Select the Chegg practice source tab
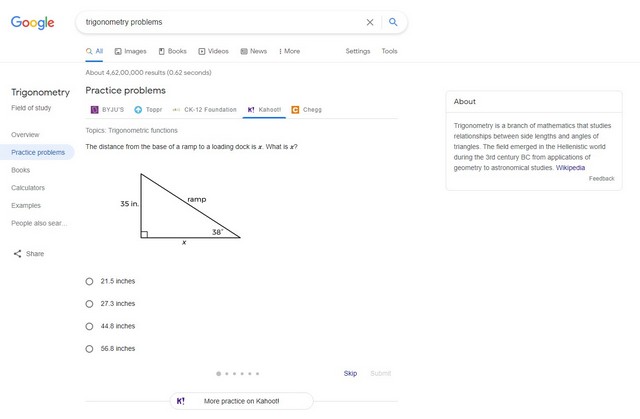640x419 pixels. 307,110
